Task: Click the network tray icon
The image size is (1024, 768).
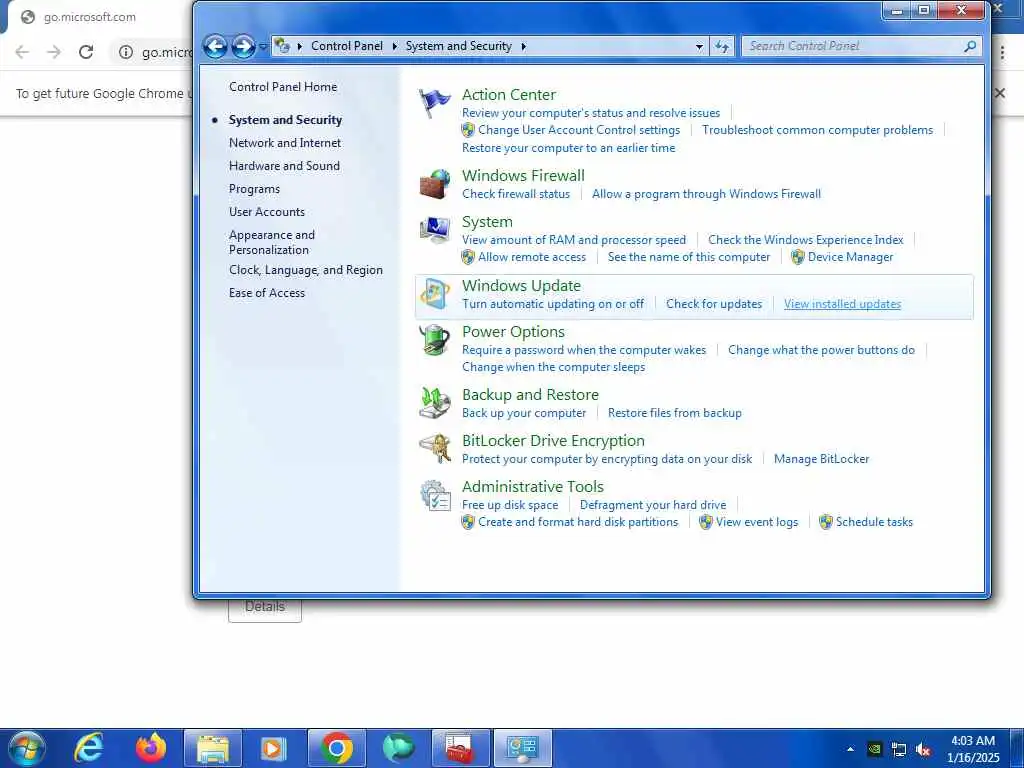Action: pos(899,749)
